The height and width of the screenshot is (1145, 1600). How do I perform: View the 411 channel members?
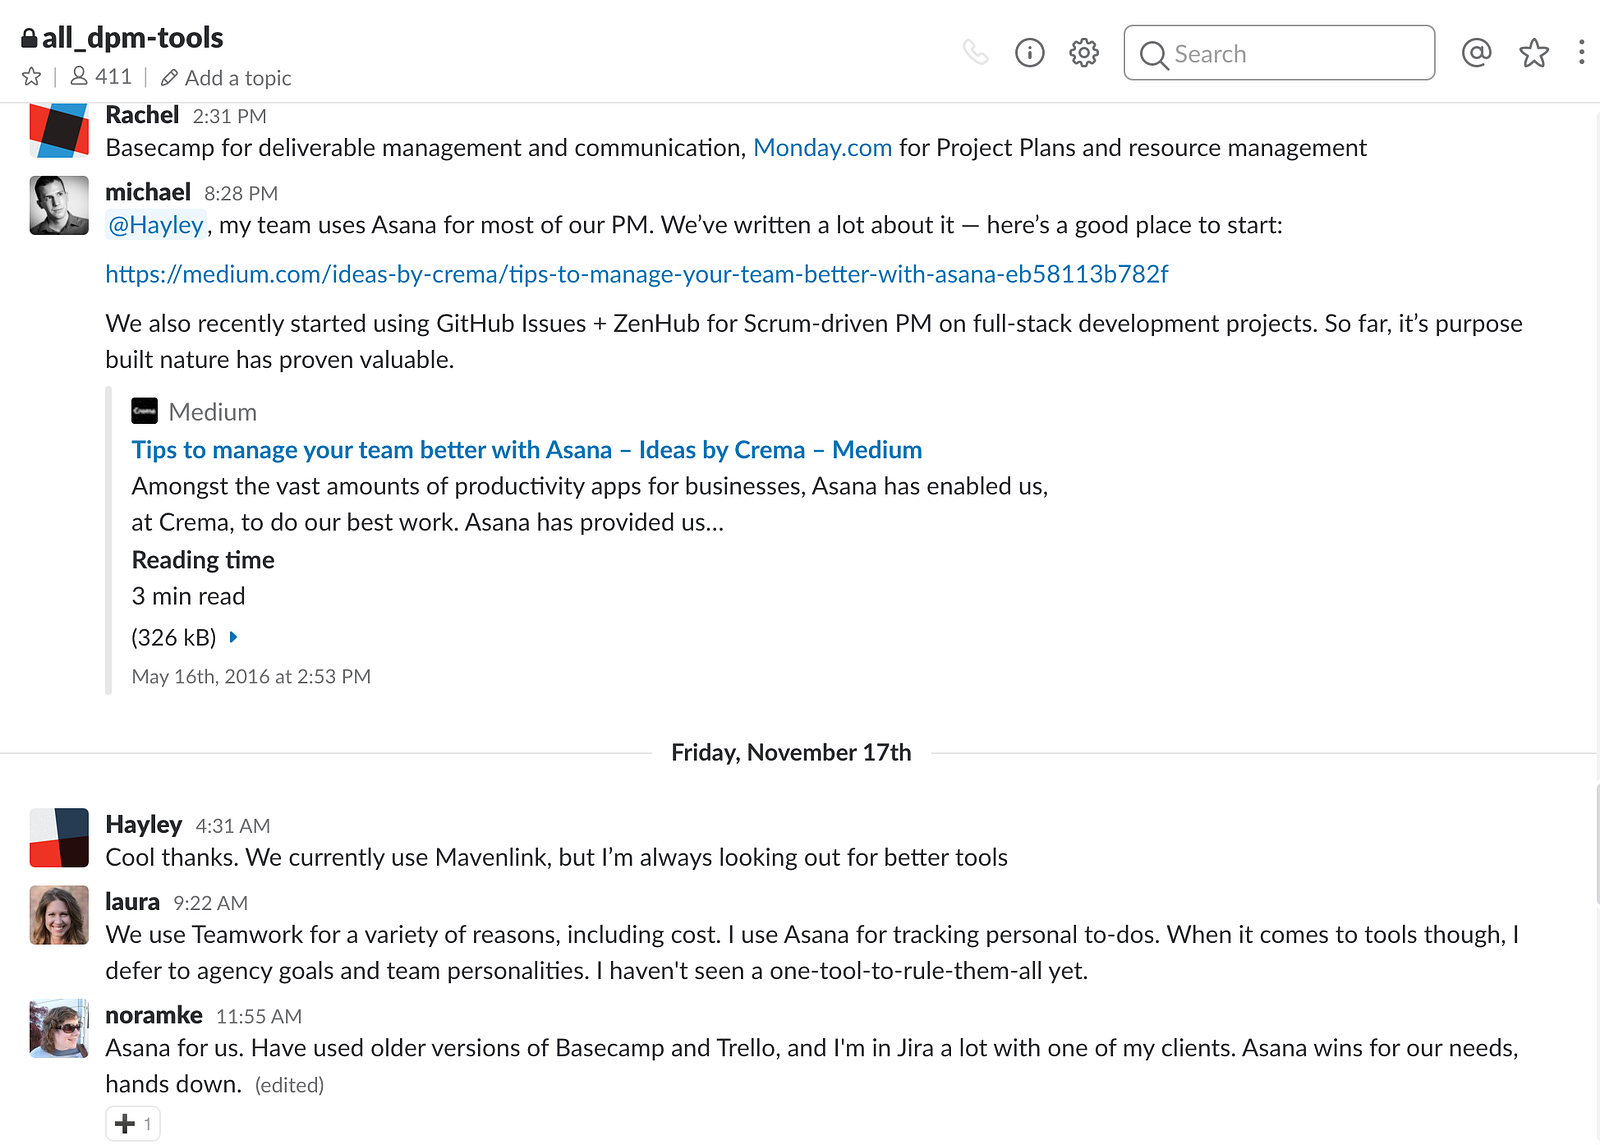(101, 77)
